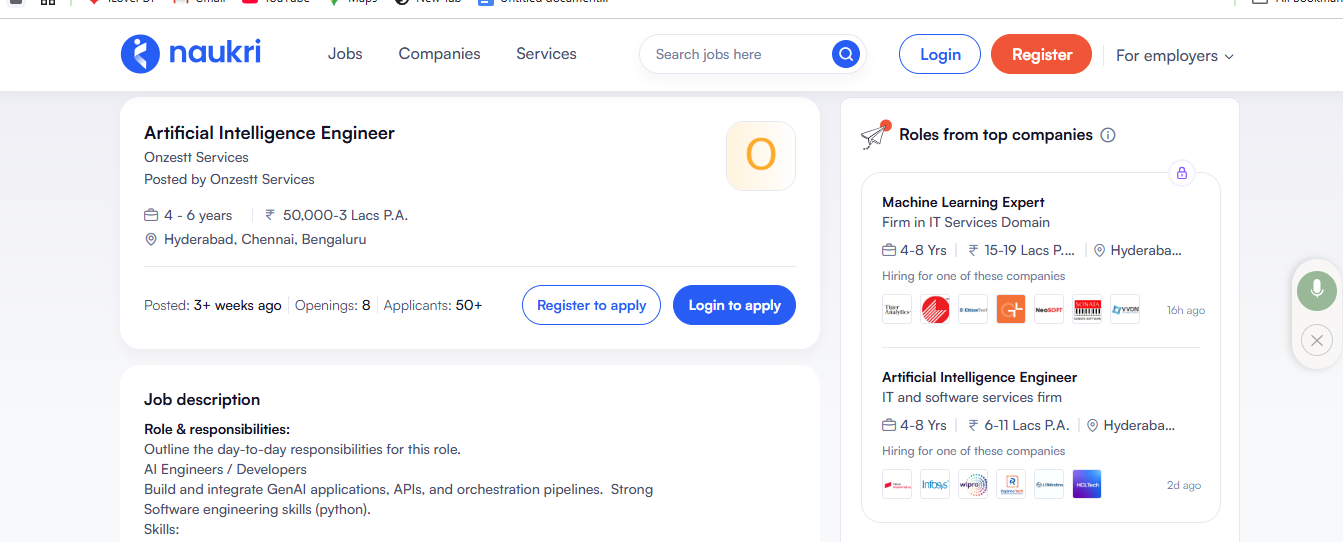Click the Naukri logo

point(190,54)
